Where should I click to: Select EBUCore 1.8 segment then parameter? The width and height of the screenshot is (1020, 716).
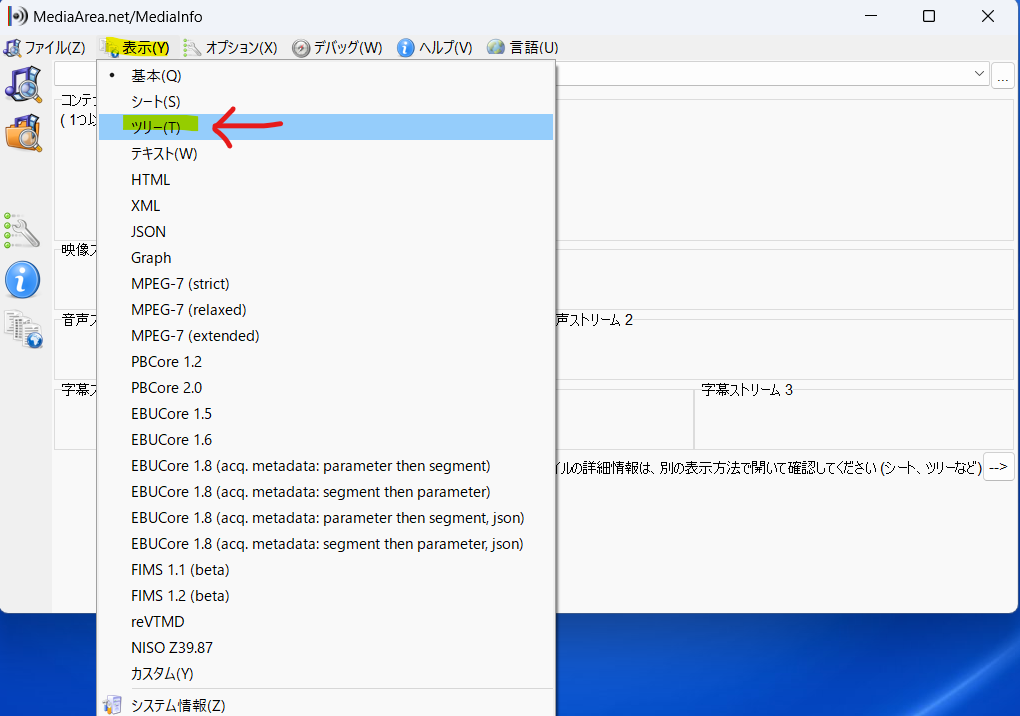coord(326,492)
